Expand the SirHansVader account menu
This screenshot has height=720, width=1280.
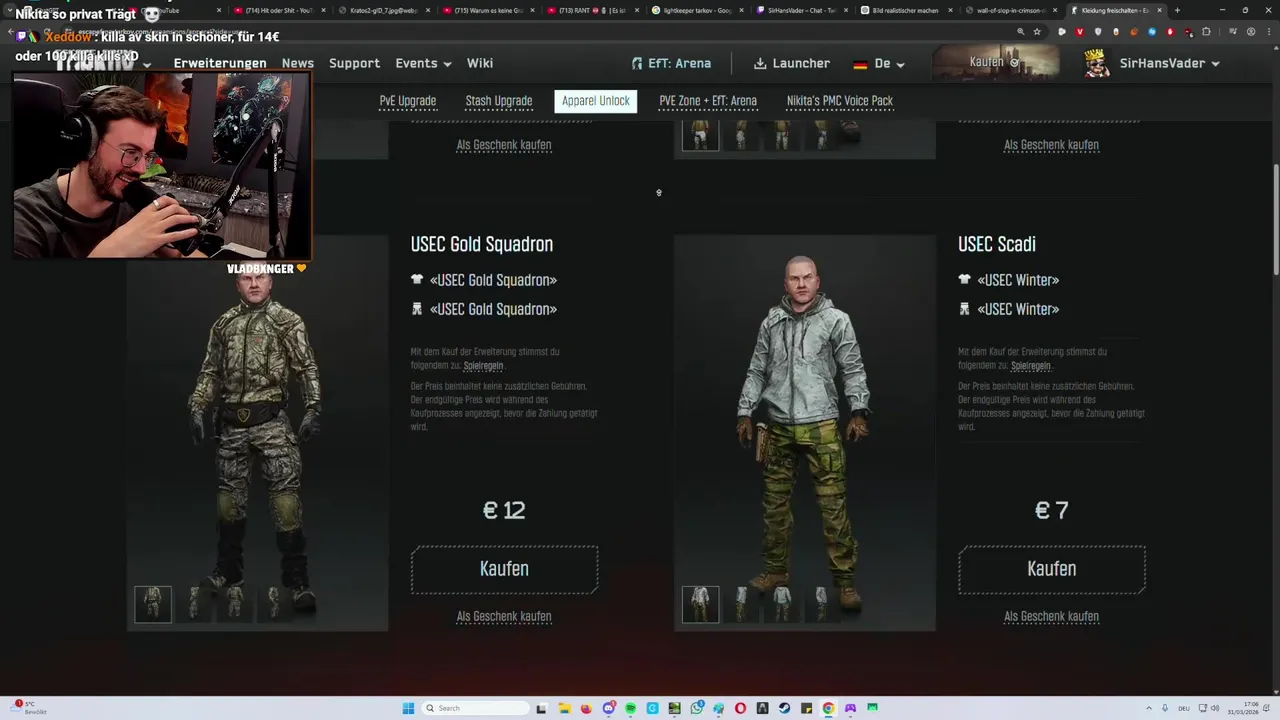[x=1169, y=63]
